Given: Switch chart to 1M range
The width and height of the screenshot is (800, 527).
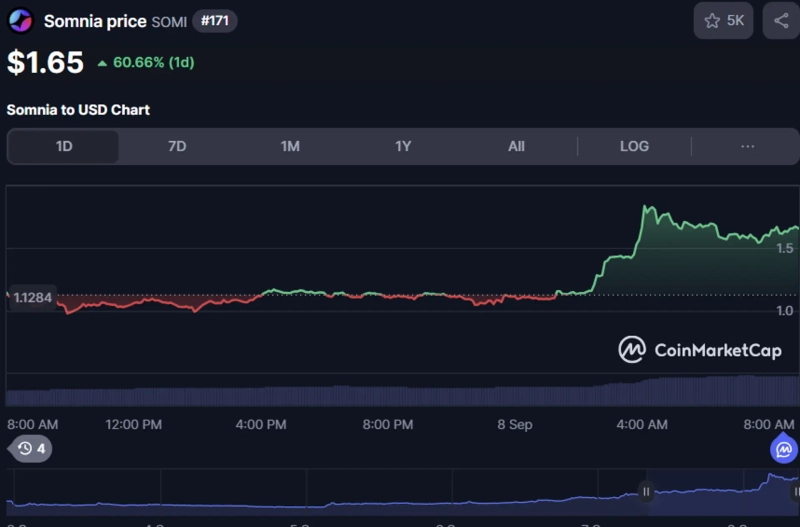Looking at the screenshot, I should pyautogui.click(x=290, y=146).
